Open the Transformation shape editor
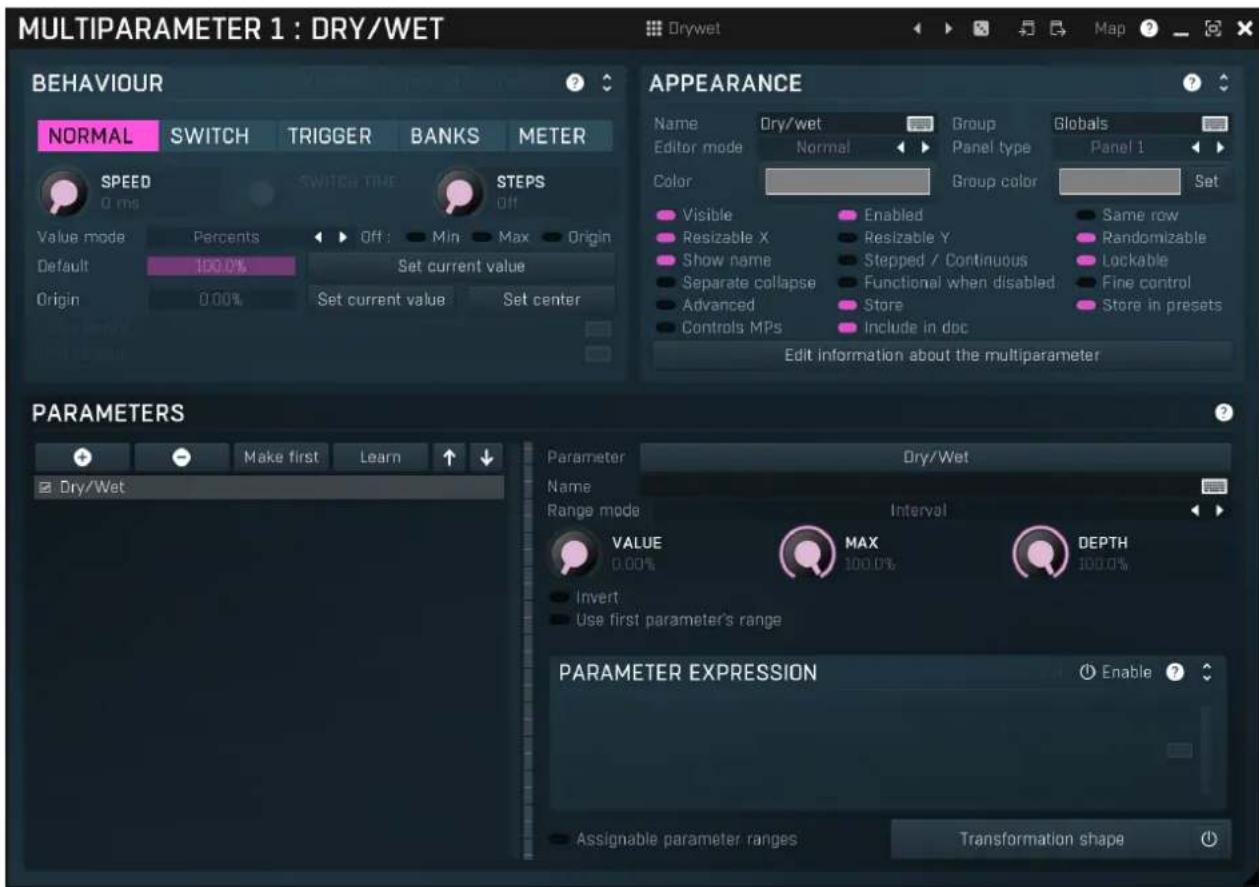 click(1042, 840)
